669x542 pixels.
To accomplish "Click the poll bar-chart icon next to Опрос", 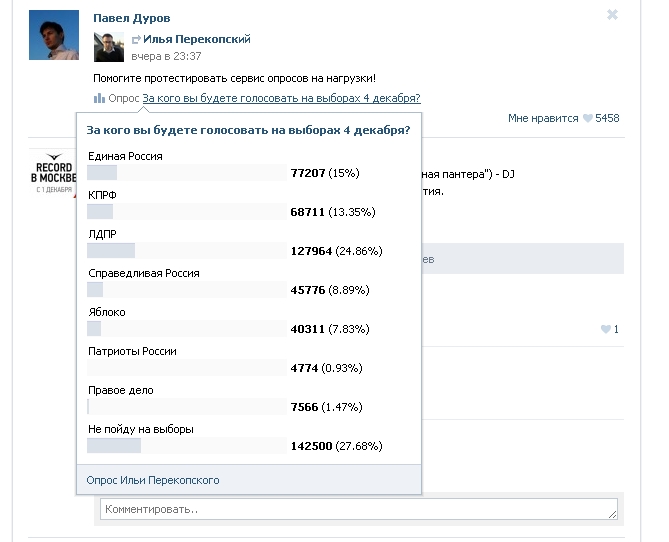I will (x=99, y=98).
